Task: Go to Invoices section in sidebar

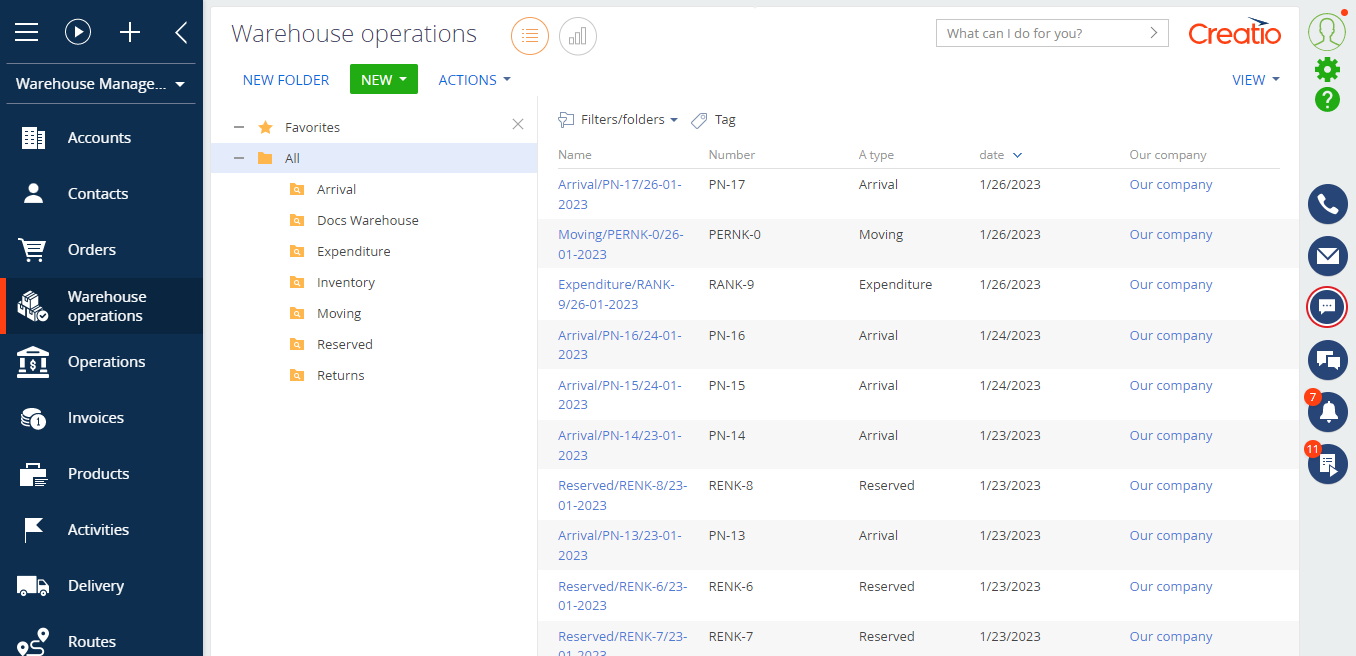Action: tap(95, 418)
